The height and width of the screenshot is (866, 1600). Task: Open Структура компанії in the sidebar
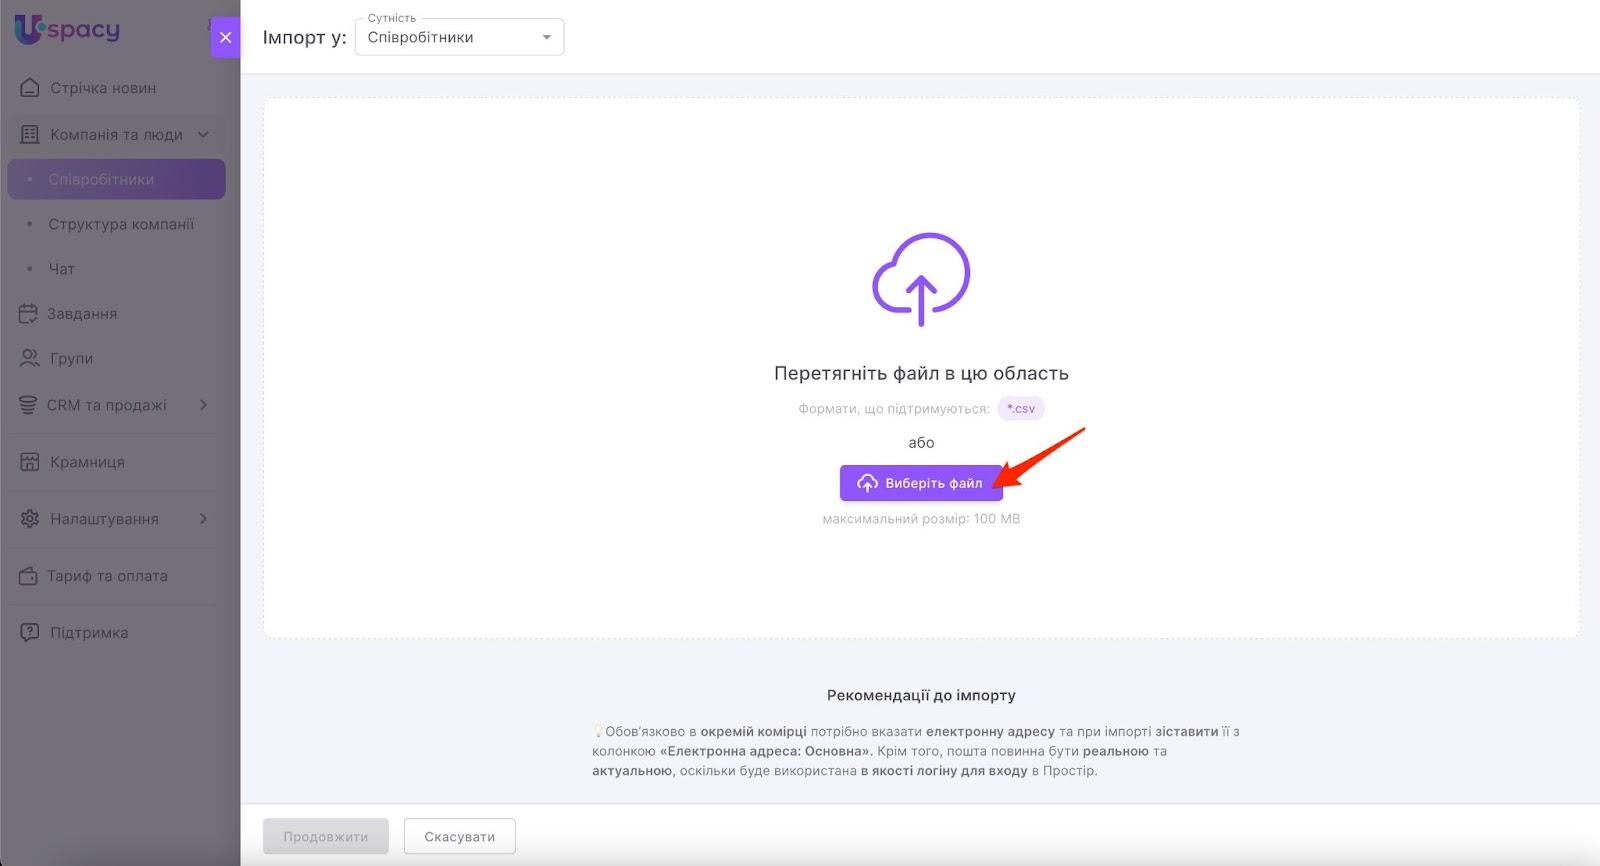click(x=121, y=224)
